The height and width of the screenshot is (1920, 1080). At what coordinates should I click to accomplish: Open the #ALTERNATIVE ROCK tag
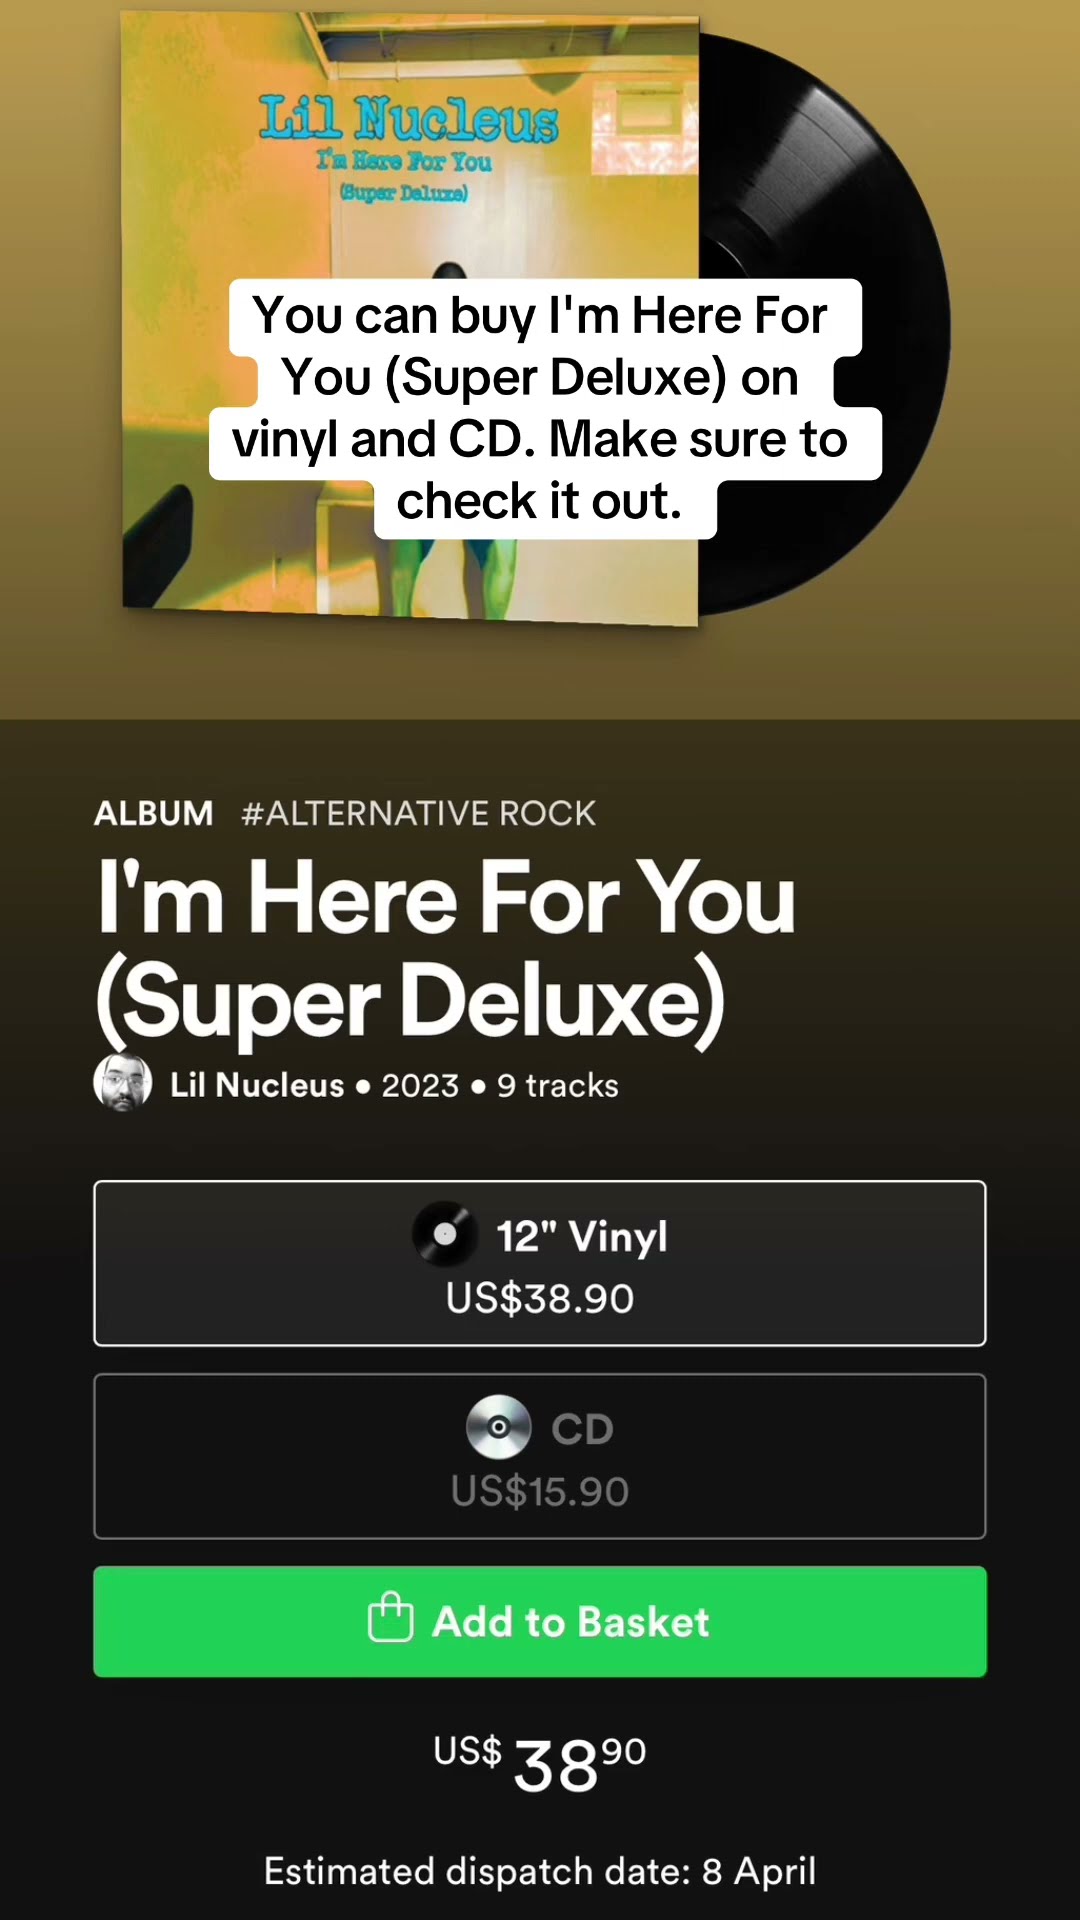tap(418, 813)
